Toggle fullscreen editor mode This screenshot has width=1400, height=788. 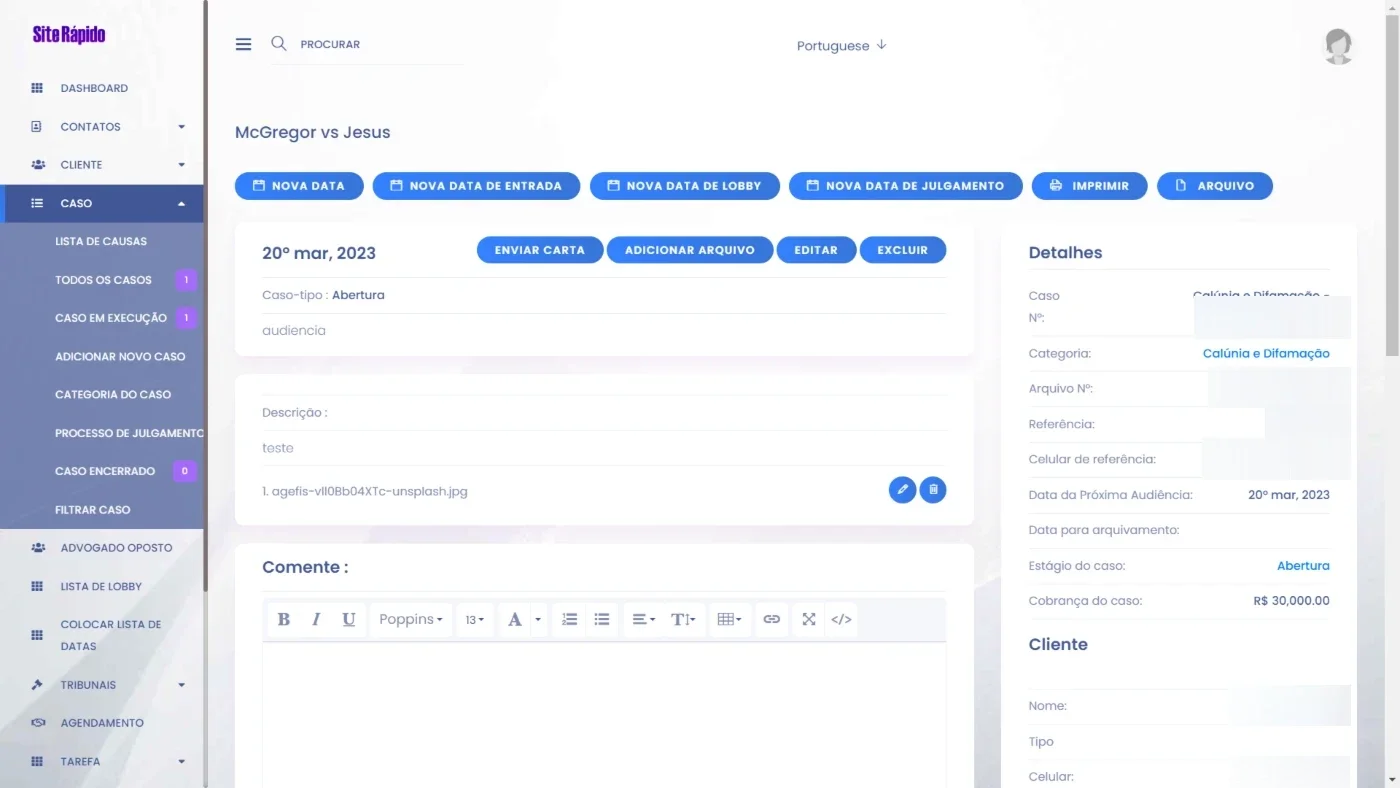pyautogui.click(x=809, y=619)
